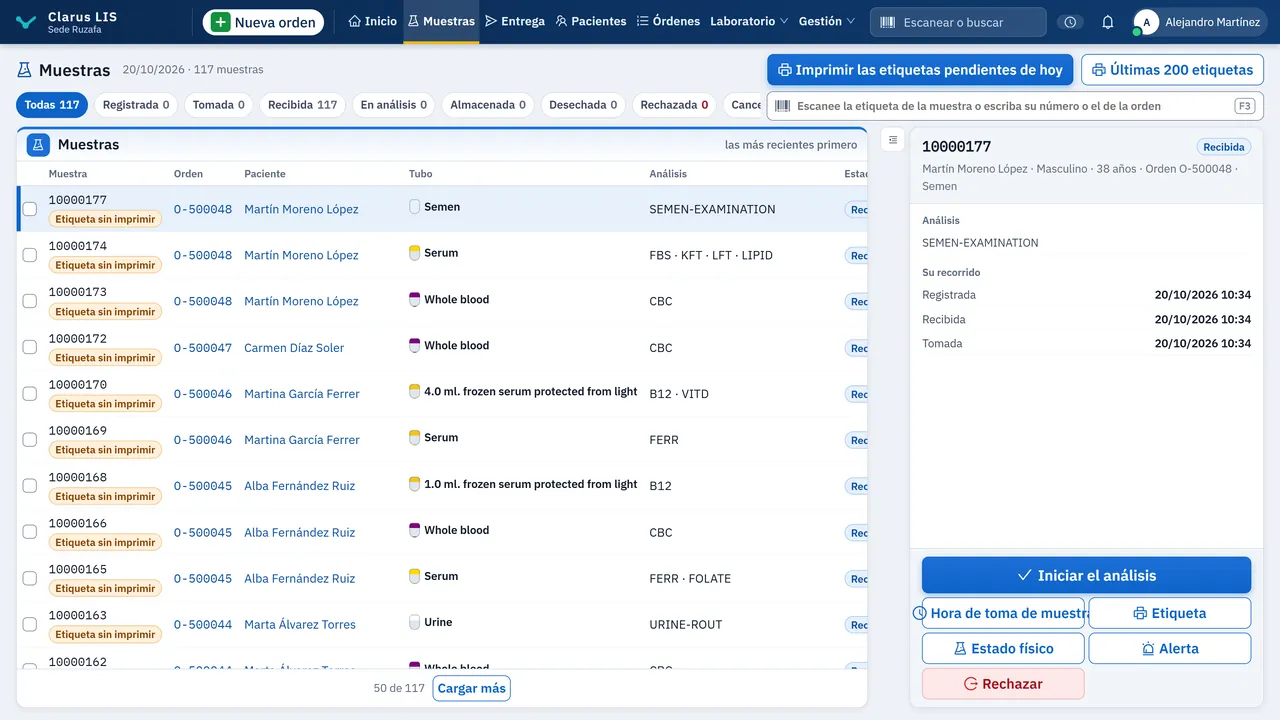1280x720 pixels.
Task: Open the notifications bell icon
Action: (1107, 22)
